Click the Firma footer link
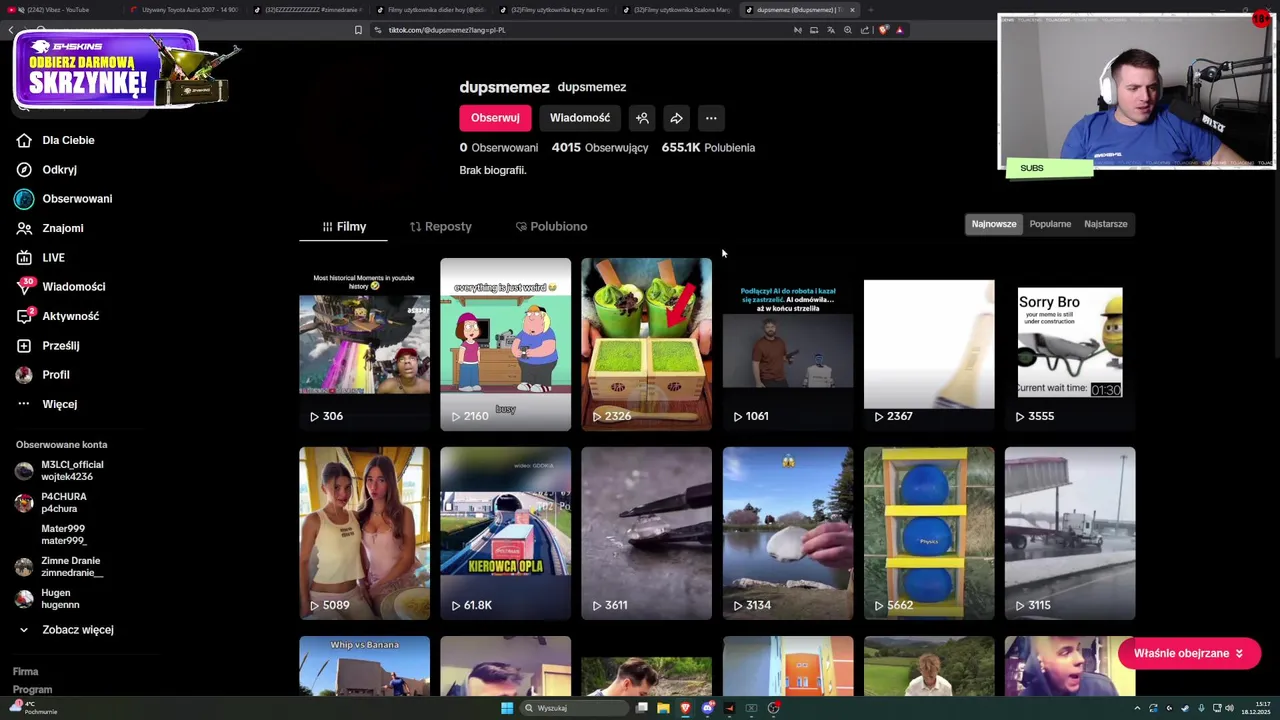This screenshot has height=720, width=1280. click(25, 672)
